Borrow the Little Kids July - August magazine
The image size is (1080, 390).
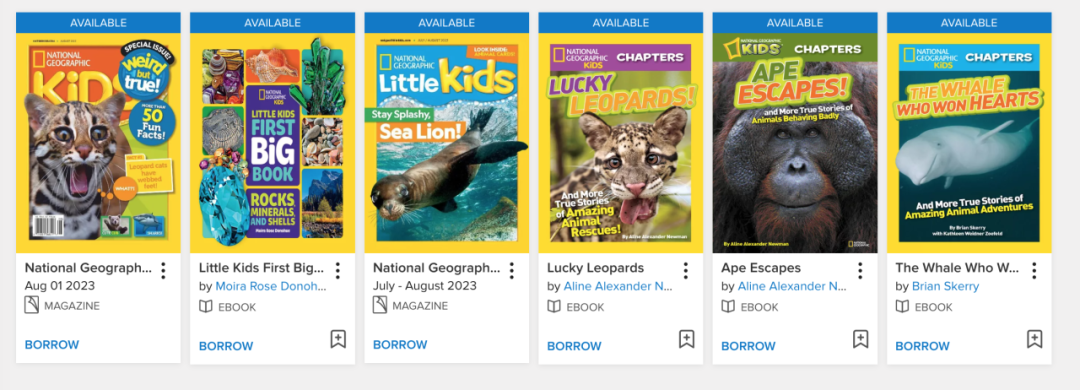coord(400,345)
